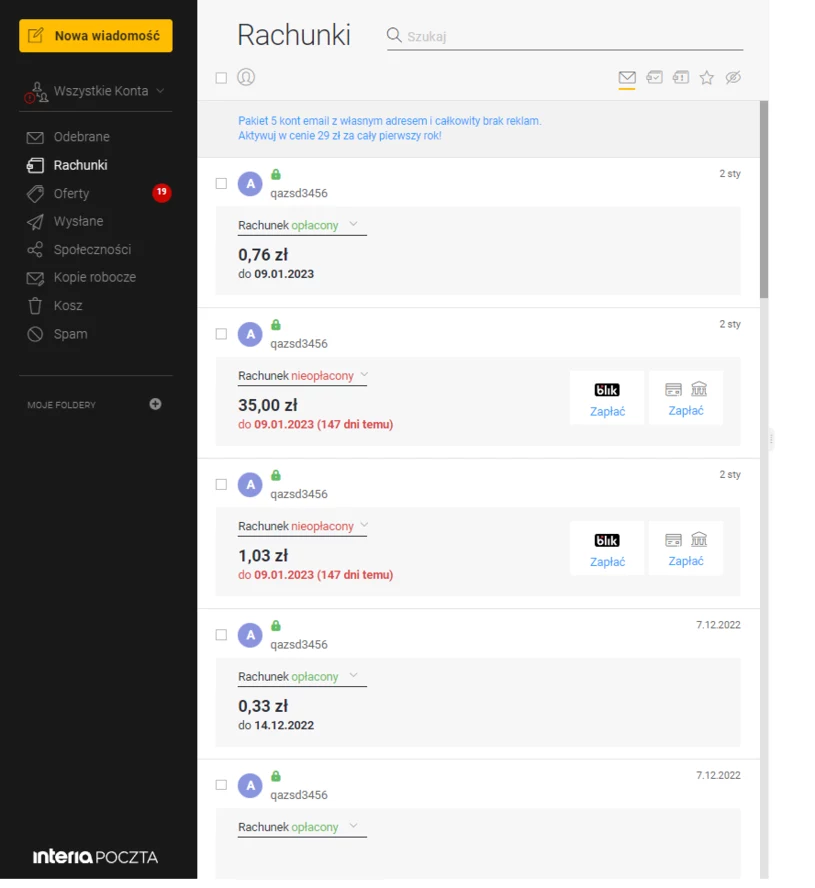Click sender avatar on 1,03 zł message
Image resolution: width=815 pixels, height=888 pixels.
[x=250, y=485]
